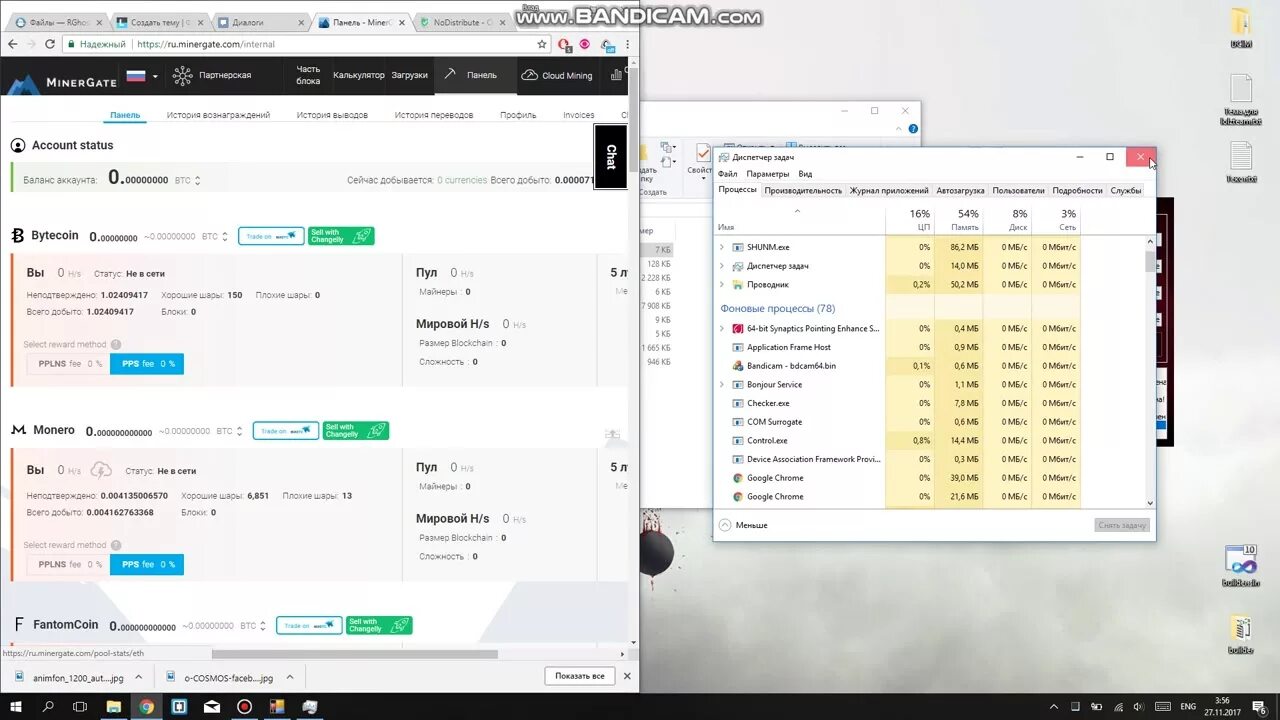Open the Windows Start menu

pyautogui.click(x=16, y=706)
